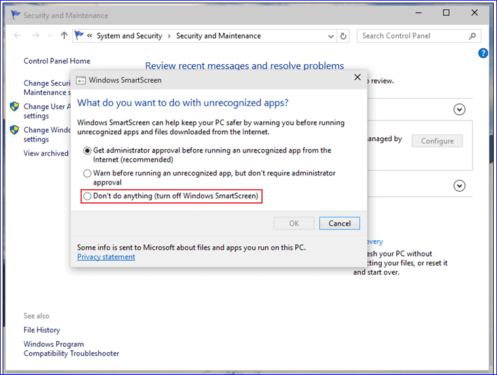The image size is (497, 375).
Task: Click the shield icon beside Change User
Action: 14,107
